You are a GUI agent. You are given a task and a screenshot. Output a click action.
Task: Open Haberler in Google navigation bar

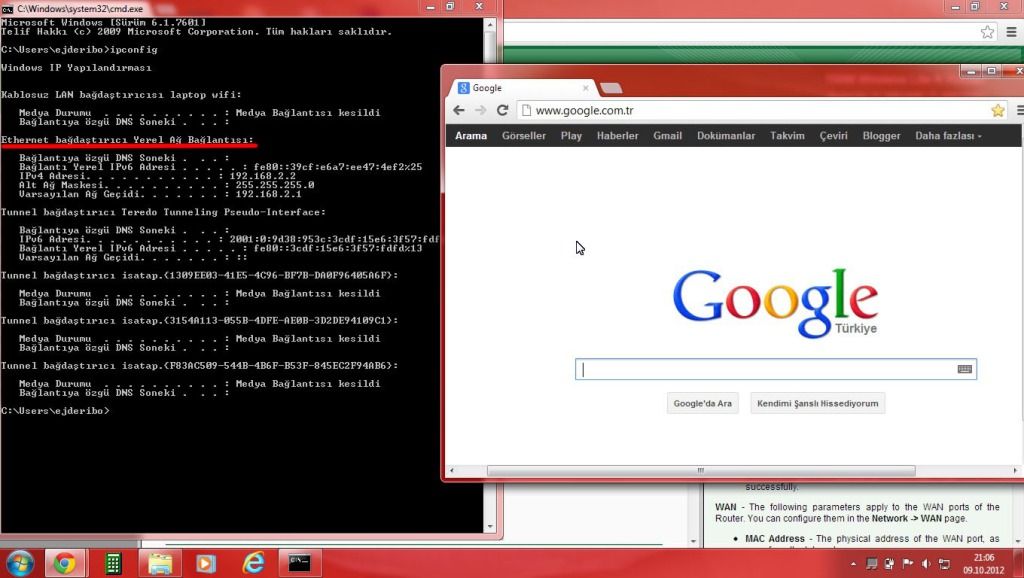click(x=617, y=136)
